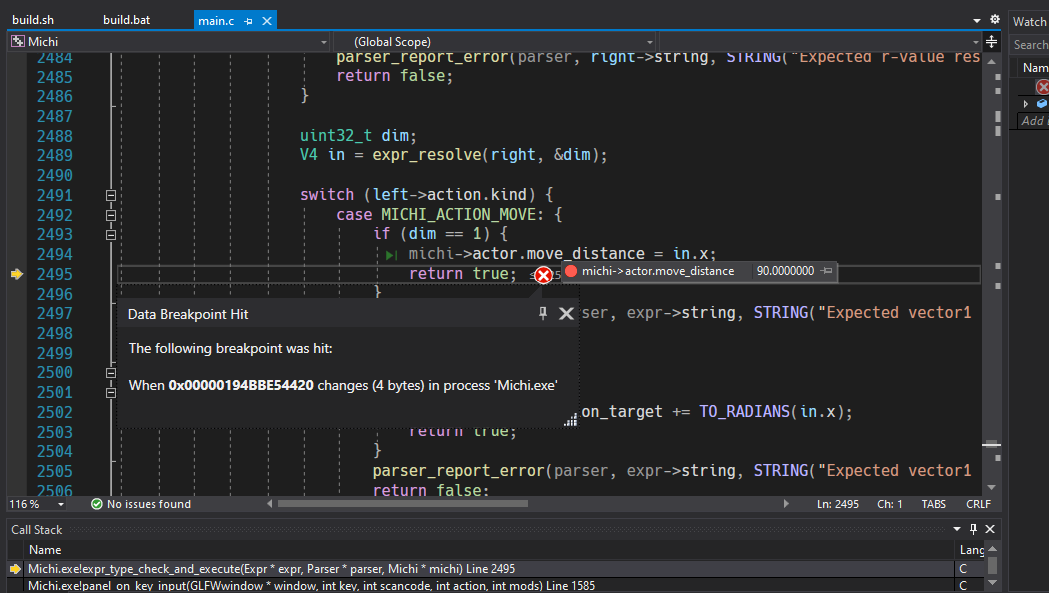
Task: Select the 90.0000000 value in the data tip
Action: click(x=785, y=271)
